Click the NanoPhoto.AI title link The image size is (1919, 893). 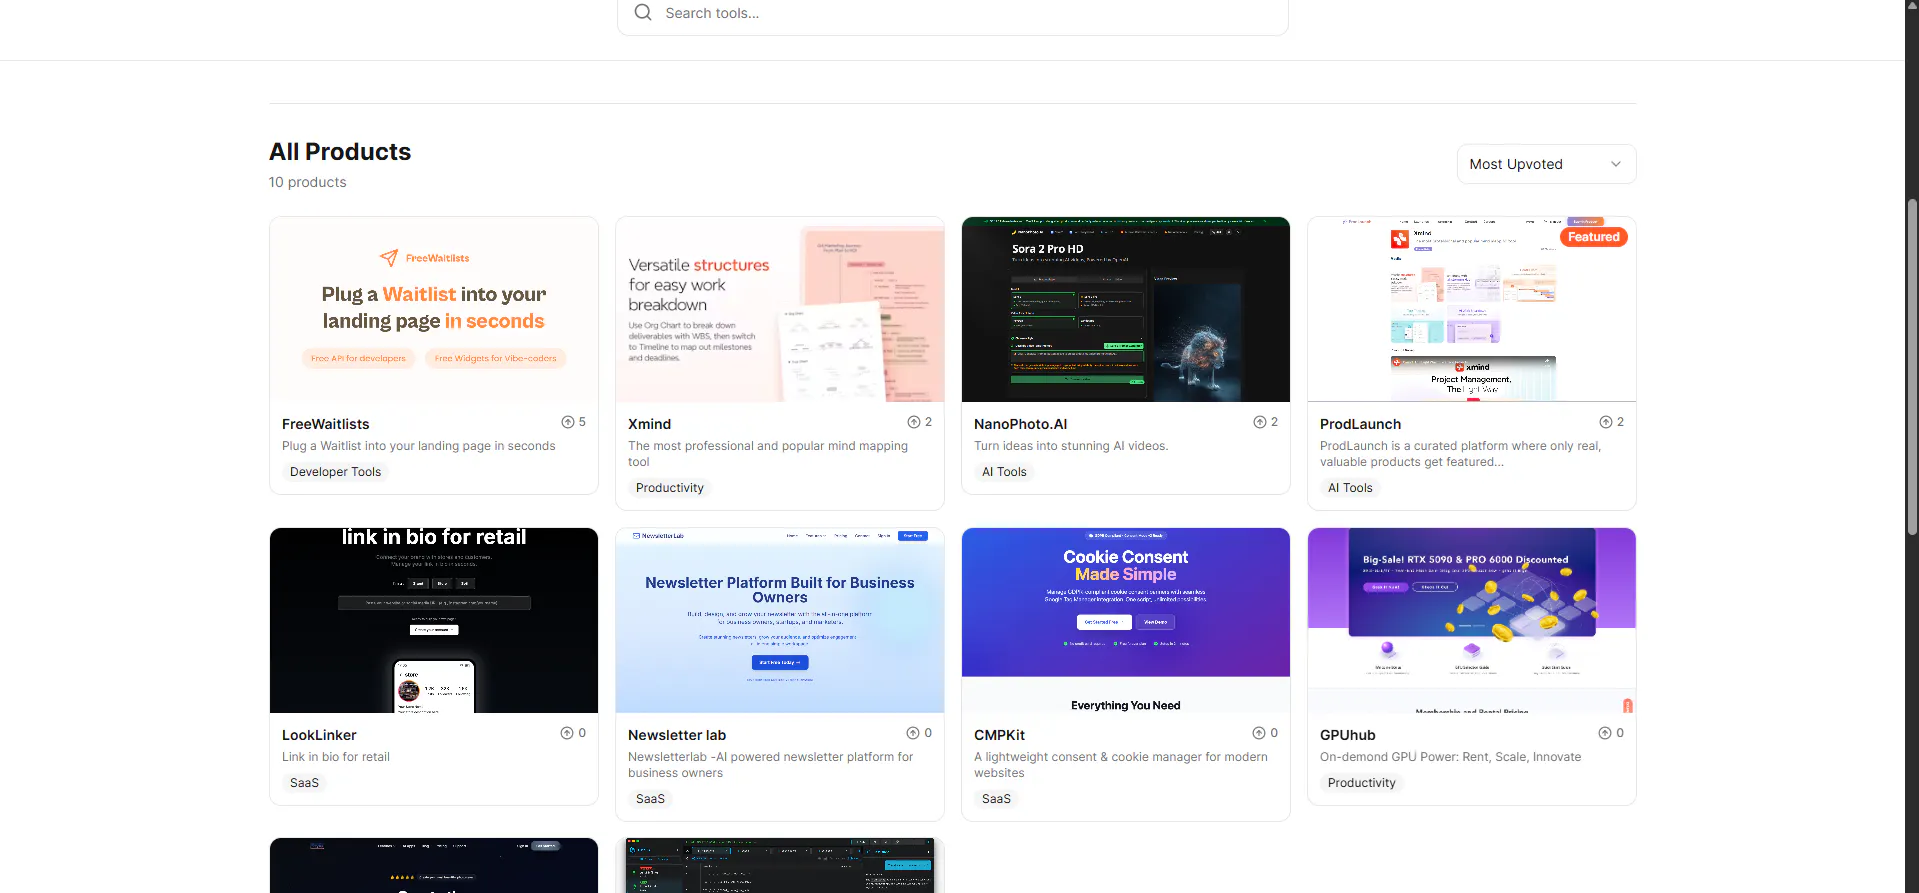pyautogui.click(x=1021, y=424)
